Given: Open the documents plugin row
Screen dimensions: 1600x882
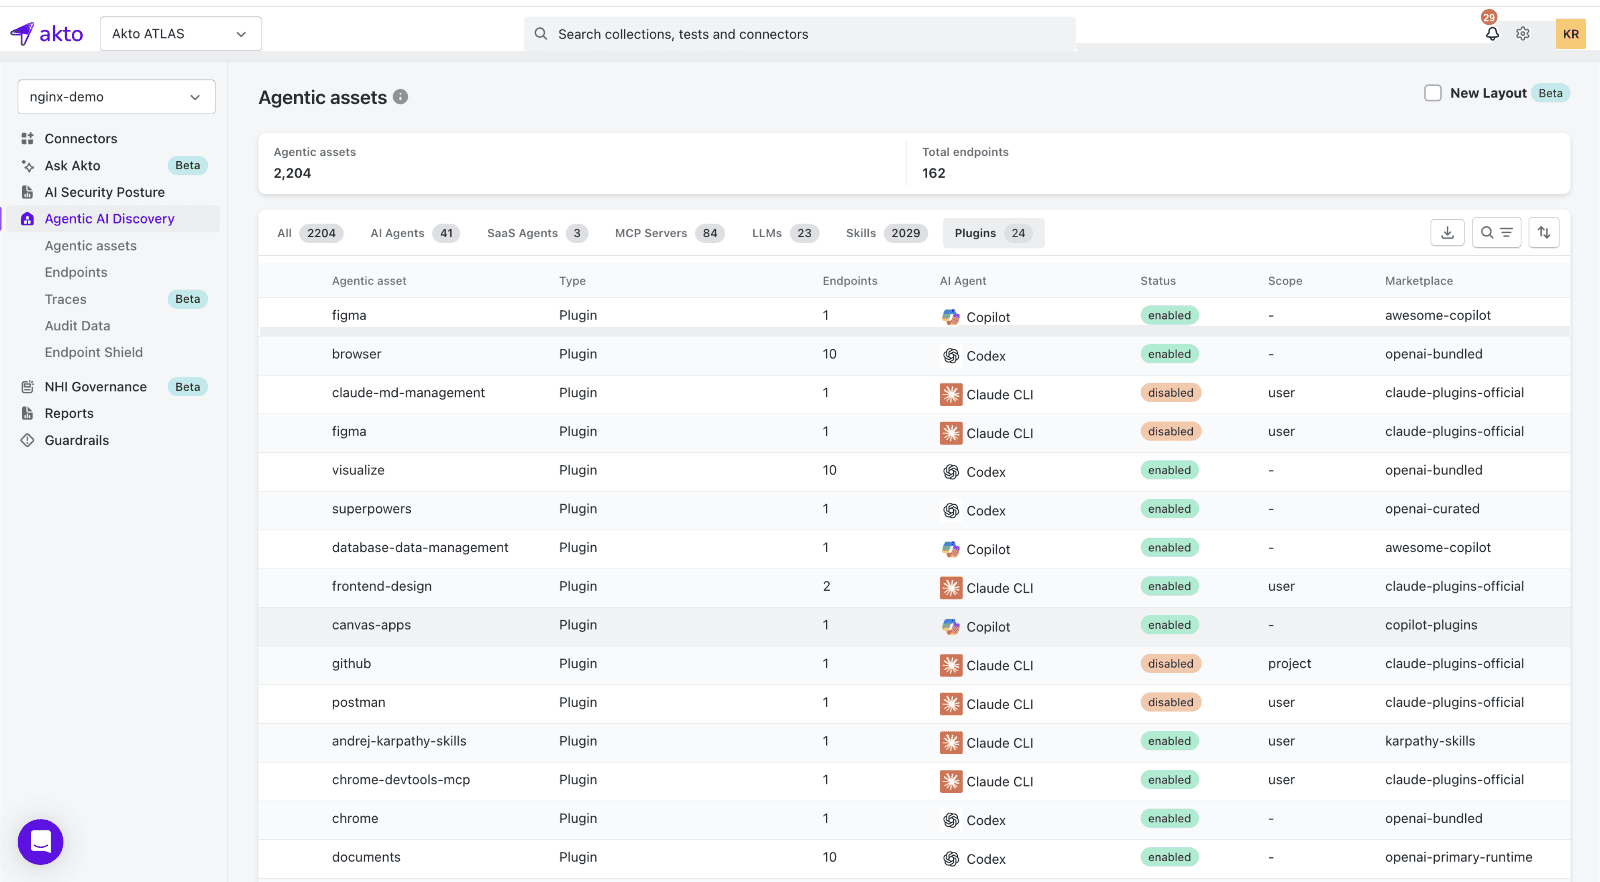Looking at the screenshot, I should pos(914,858).
